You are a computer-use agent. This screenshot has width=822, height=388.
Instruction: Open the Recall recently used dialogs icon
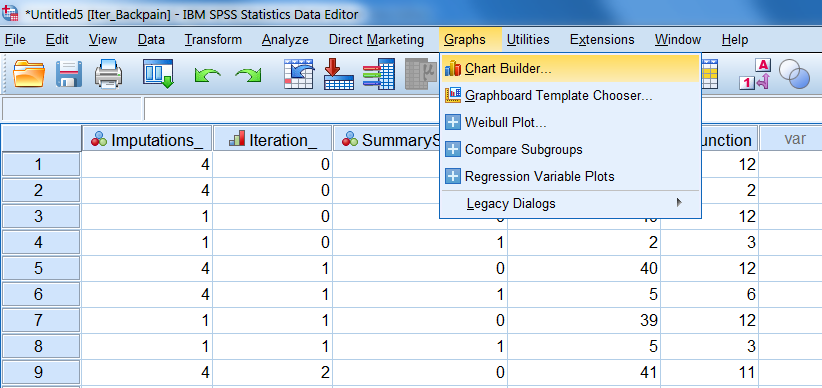[x=158, y=73]
